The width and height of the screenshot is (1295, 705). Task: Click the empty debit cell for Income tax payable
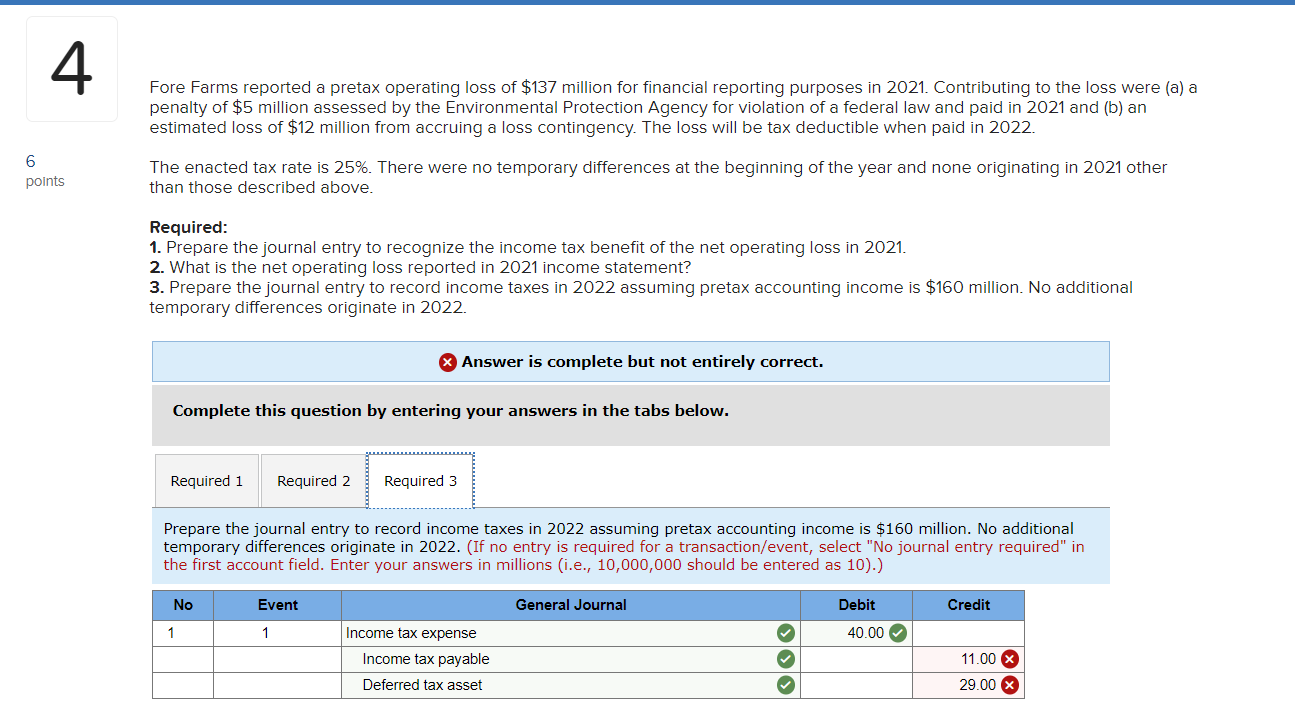[856, 659]
